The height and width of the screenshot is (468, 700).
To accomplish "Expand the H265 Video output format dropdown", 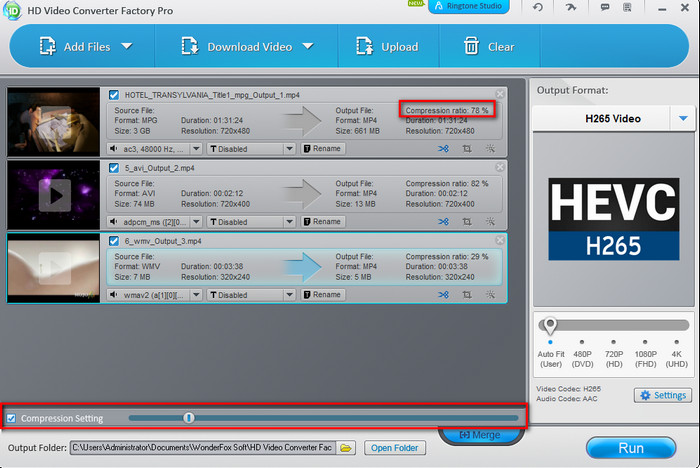I will click(683, 118).
